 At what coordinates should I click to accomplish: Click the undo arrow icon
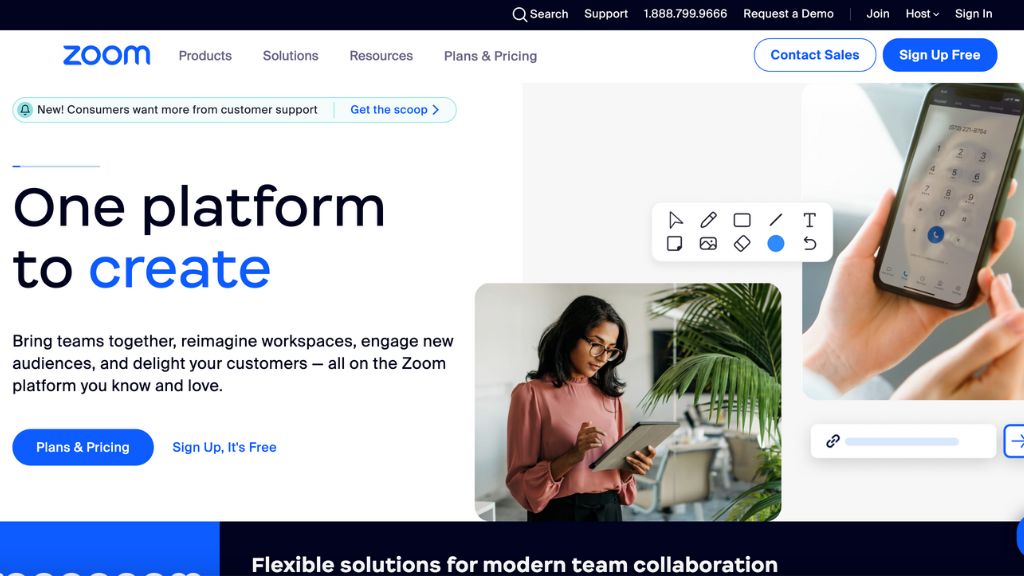tap(810, 244)
